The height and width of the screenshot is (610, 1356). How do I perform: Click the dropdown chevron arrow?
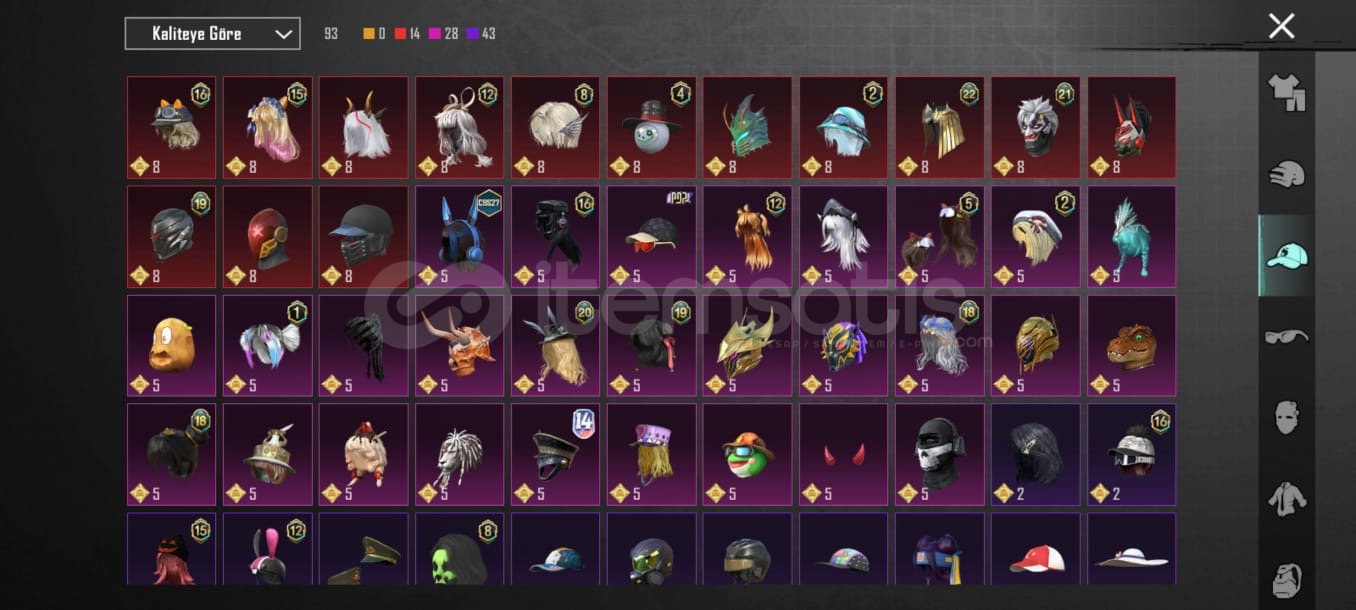tap(283, 34)
